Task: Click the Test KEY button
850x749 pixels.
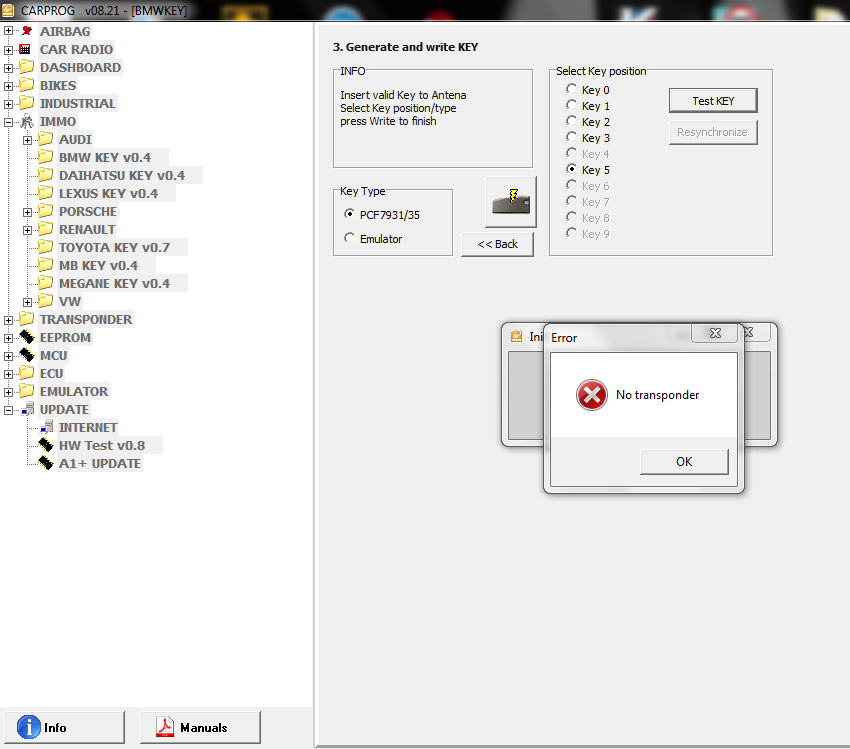Action: 713,101
